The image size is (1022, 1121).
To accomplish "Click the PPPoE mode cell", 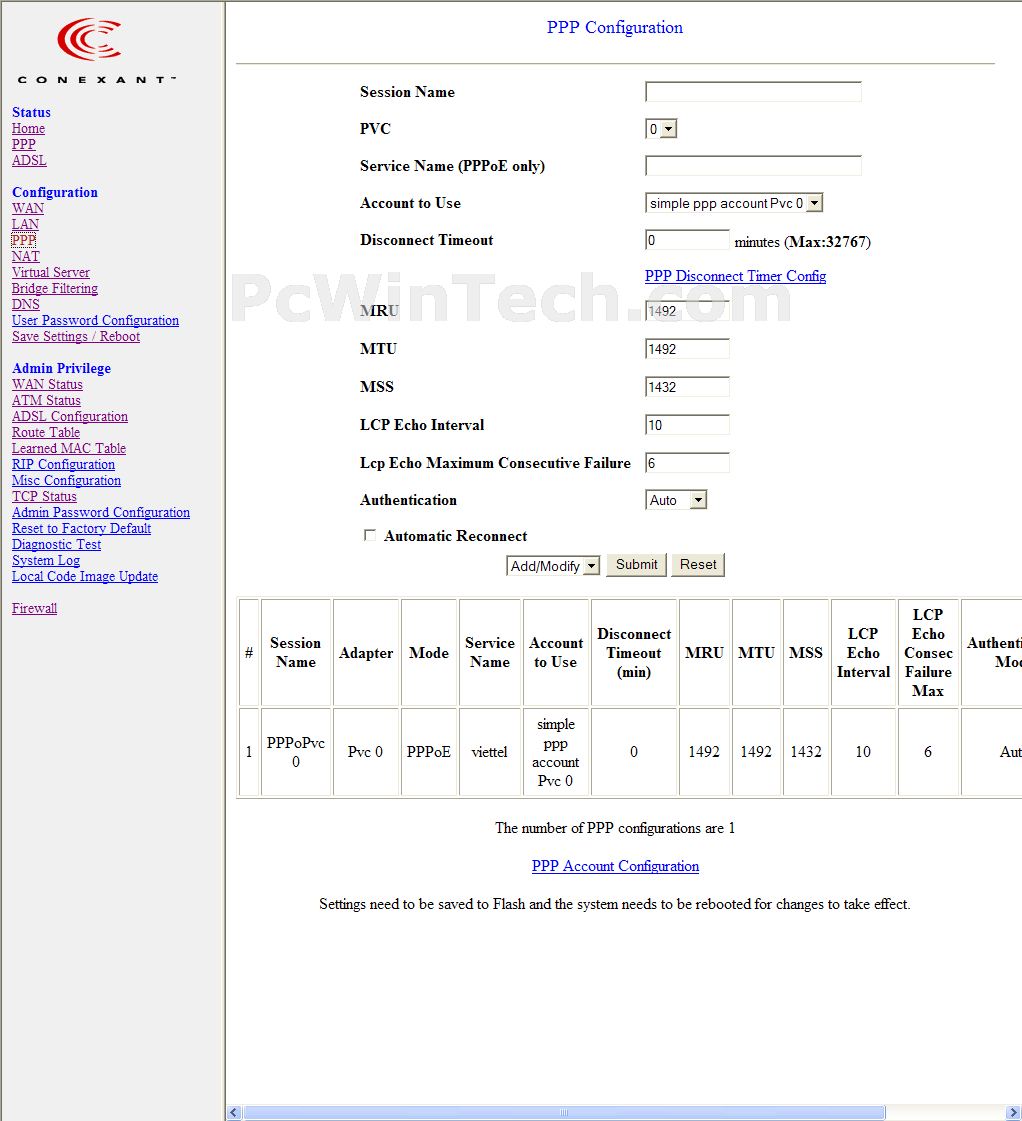I will (429, 752).
